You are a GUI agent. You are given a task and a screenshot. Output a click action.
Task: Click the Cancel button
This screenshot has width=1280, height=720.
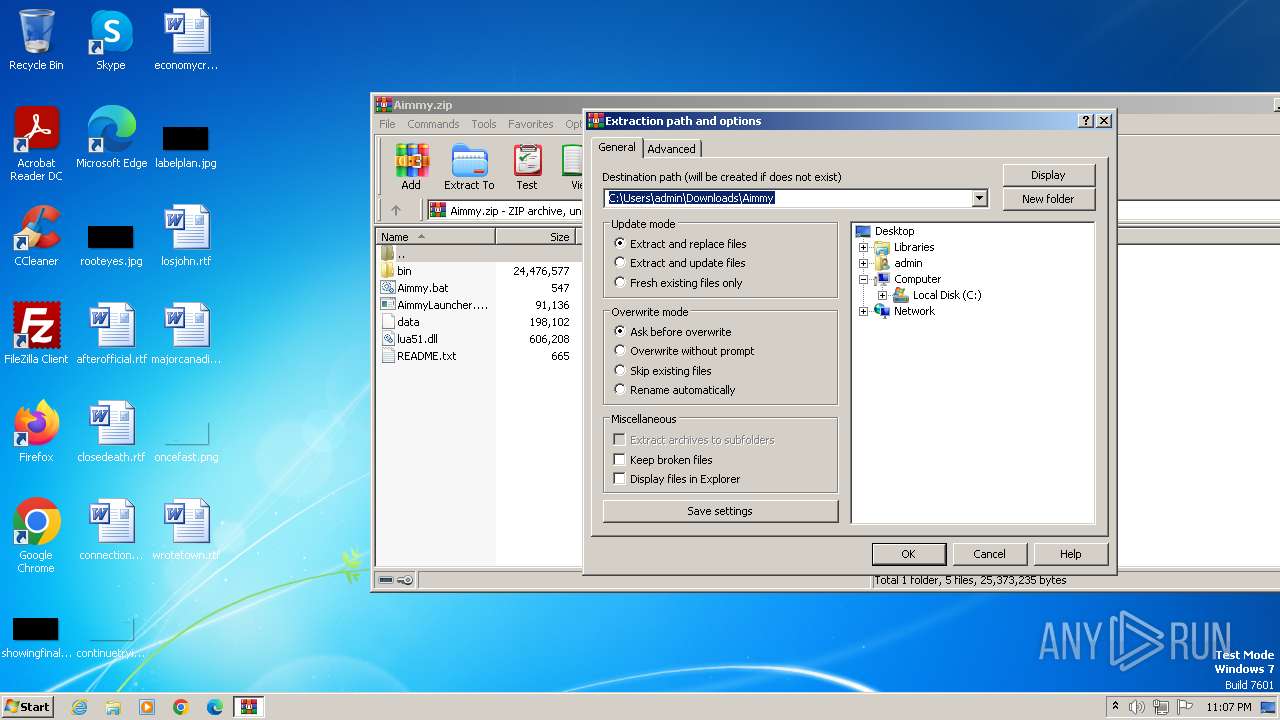point(989,554)
